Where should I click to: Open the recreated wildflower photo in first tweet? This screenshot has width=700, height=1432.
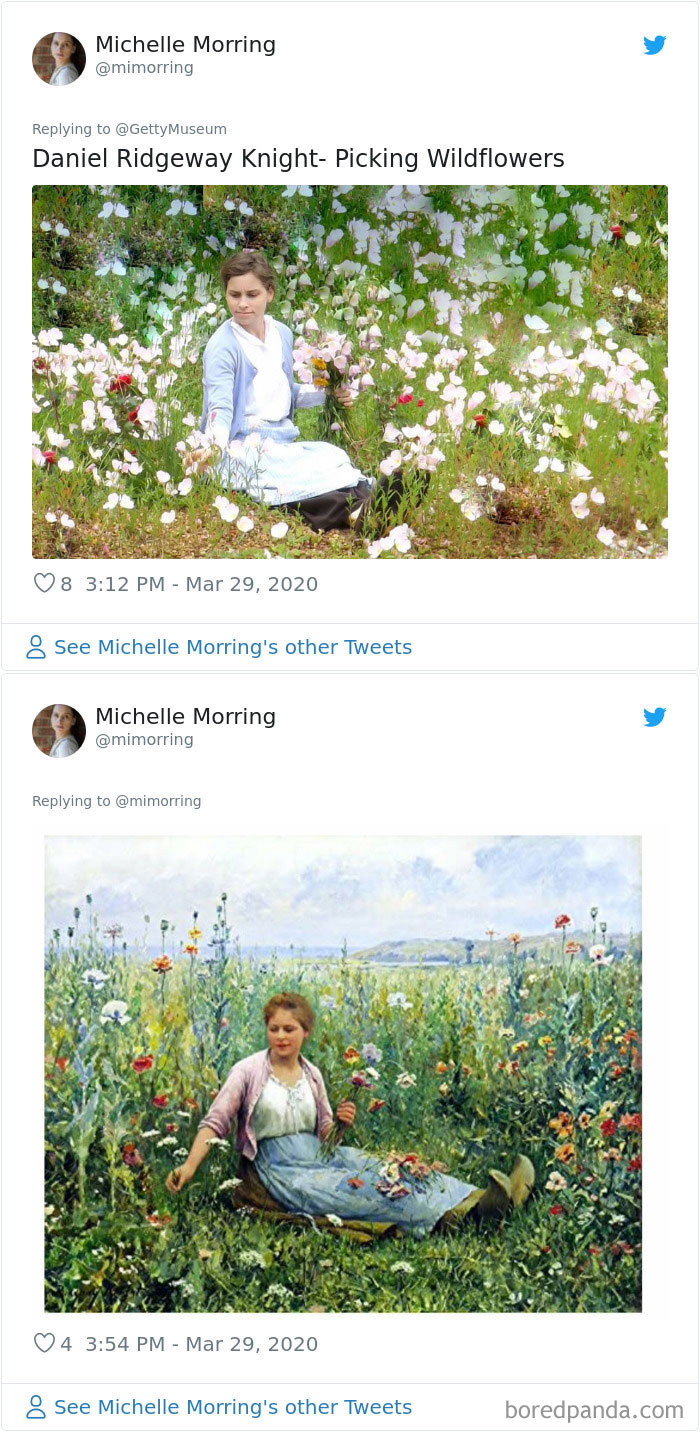tap(350, 370)
